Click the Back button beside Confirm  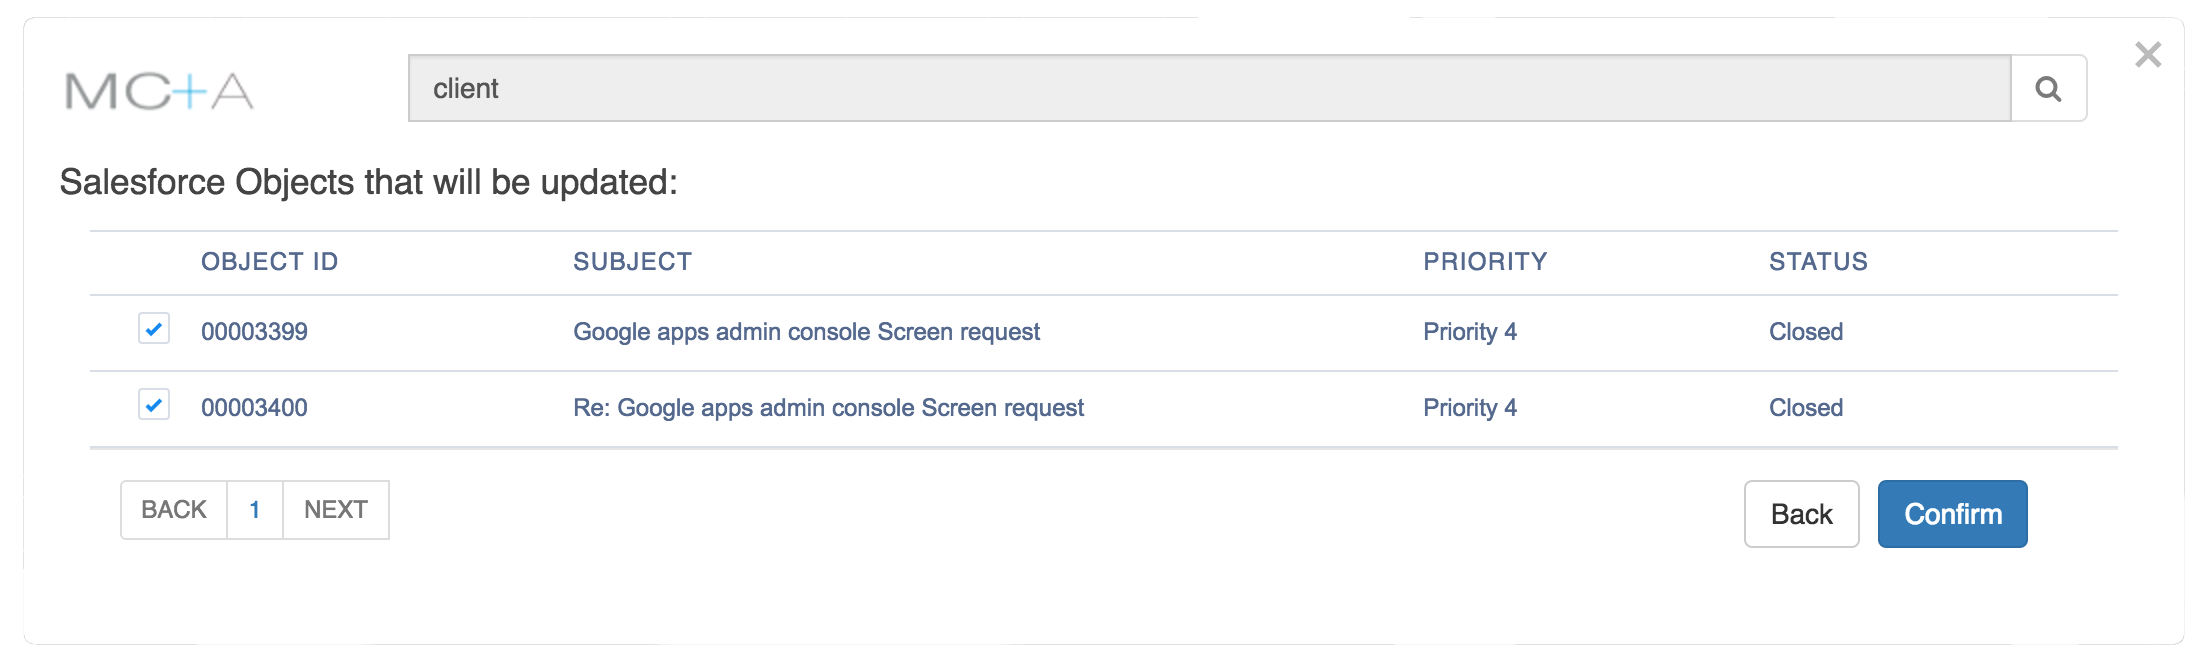click(1801, 514)
